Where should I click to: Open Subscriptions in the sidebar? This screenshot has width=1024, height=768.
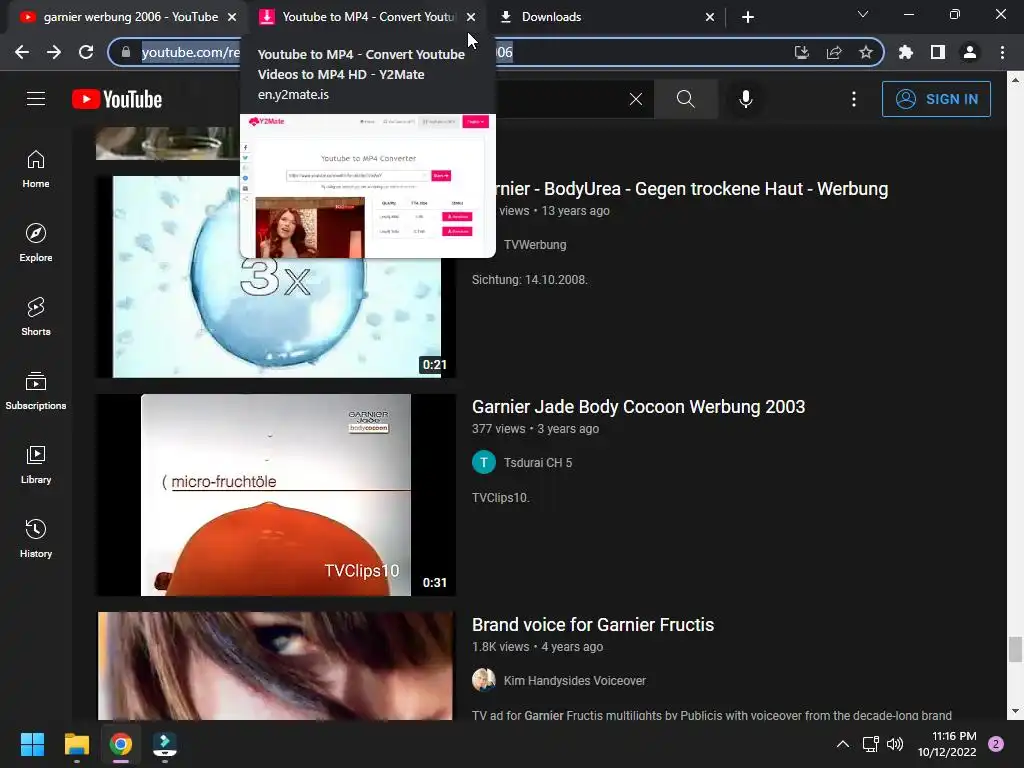(36, 391)
